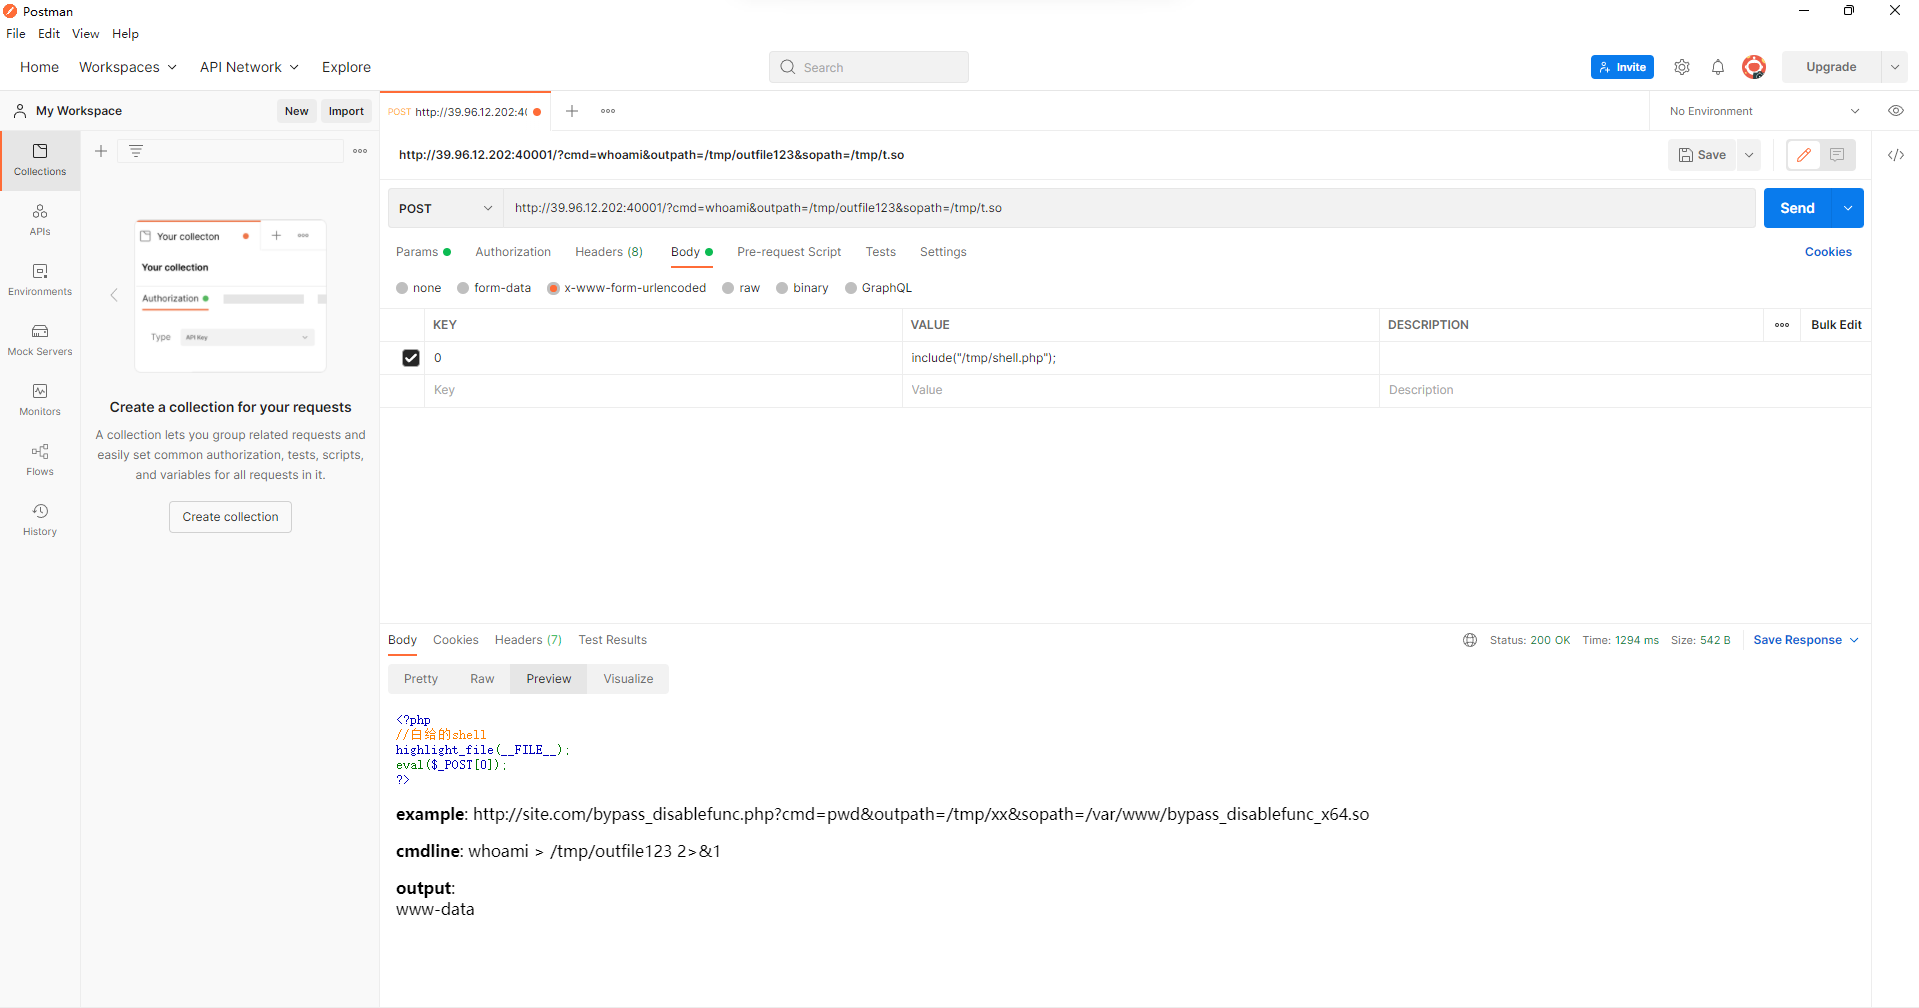Select the binary body type radio
The width and height of the screenshot is (1919, 1008).
(782, 288)
